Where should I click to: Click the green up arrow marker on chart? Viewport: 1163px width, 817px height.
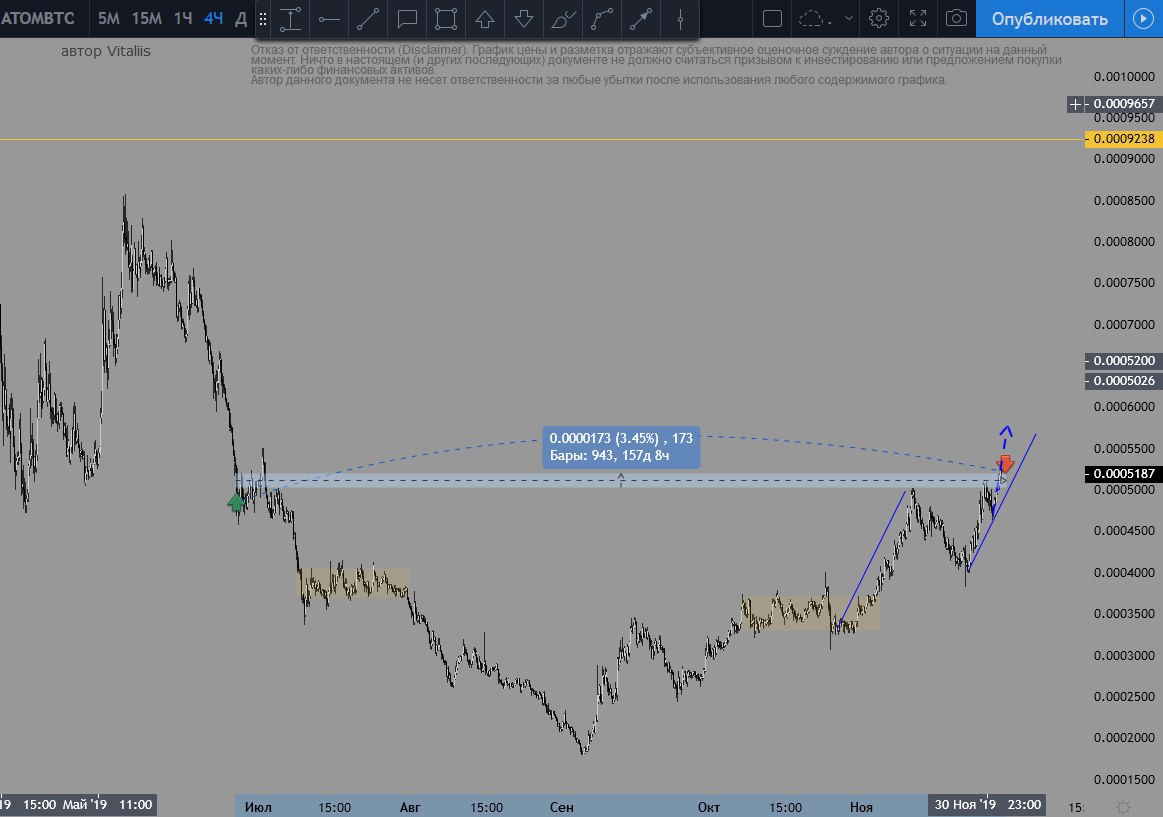pyautogui.click(x=237, y=503)
